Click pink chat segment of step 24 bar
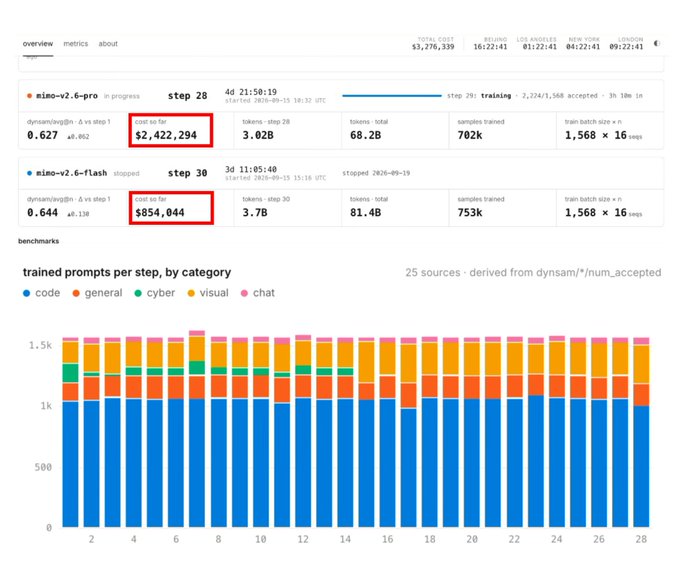Screen dimensions: 679x570 point(556,339)
